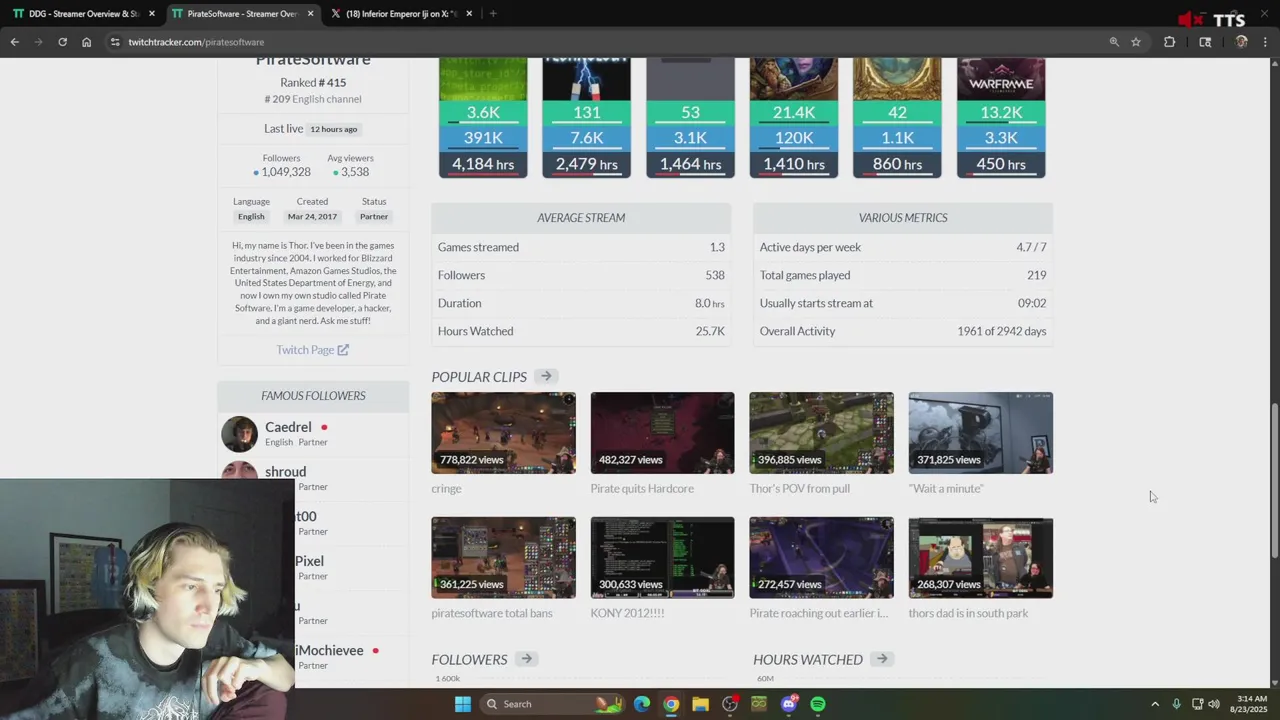
Task: Go back using the browser back arrow
Action: [x=14, y=42]
